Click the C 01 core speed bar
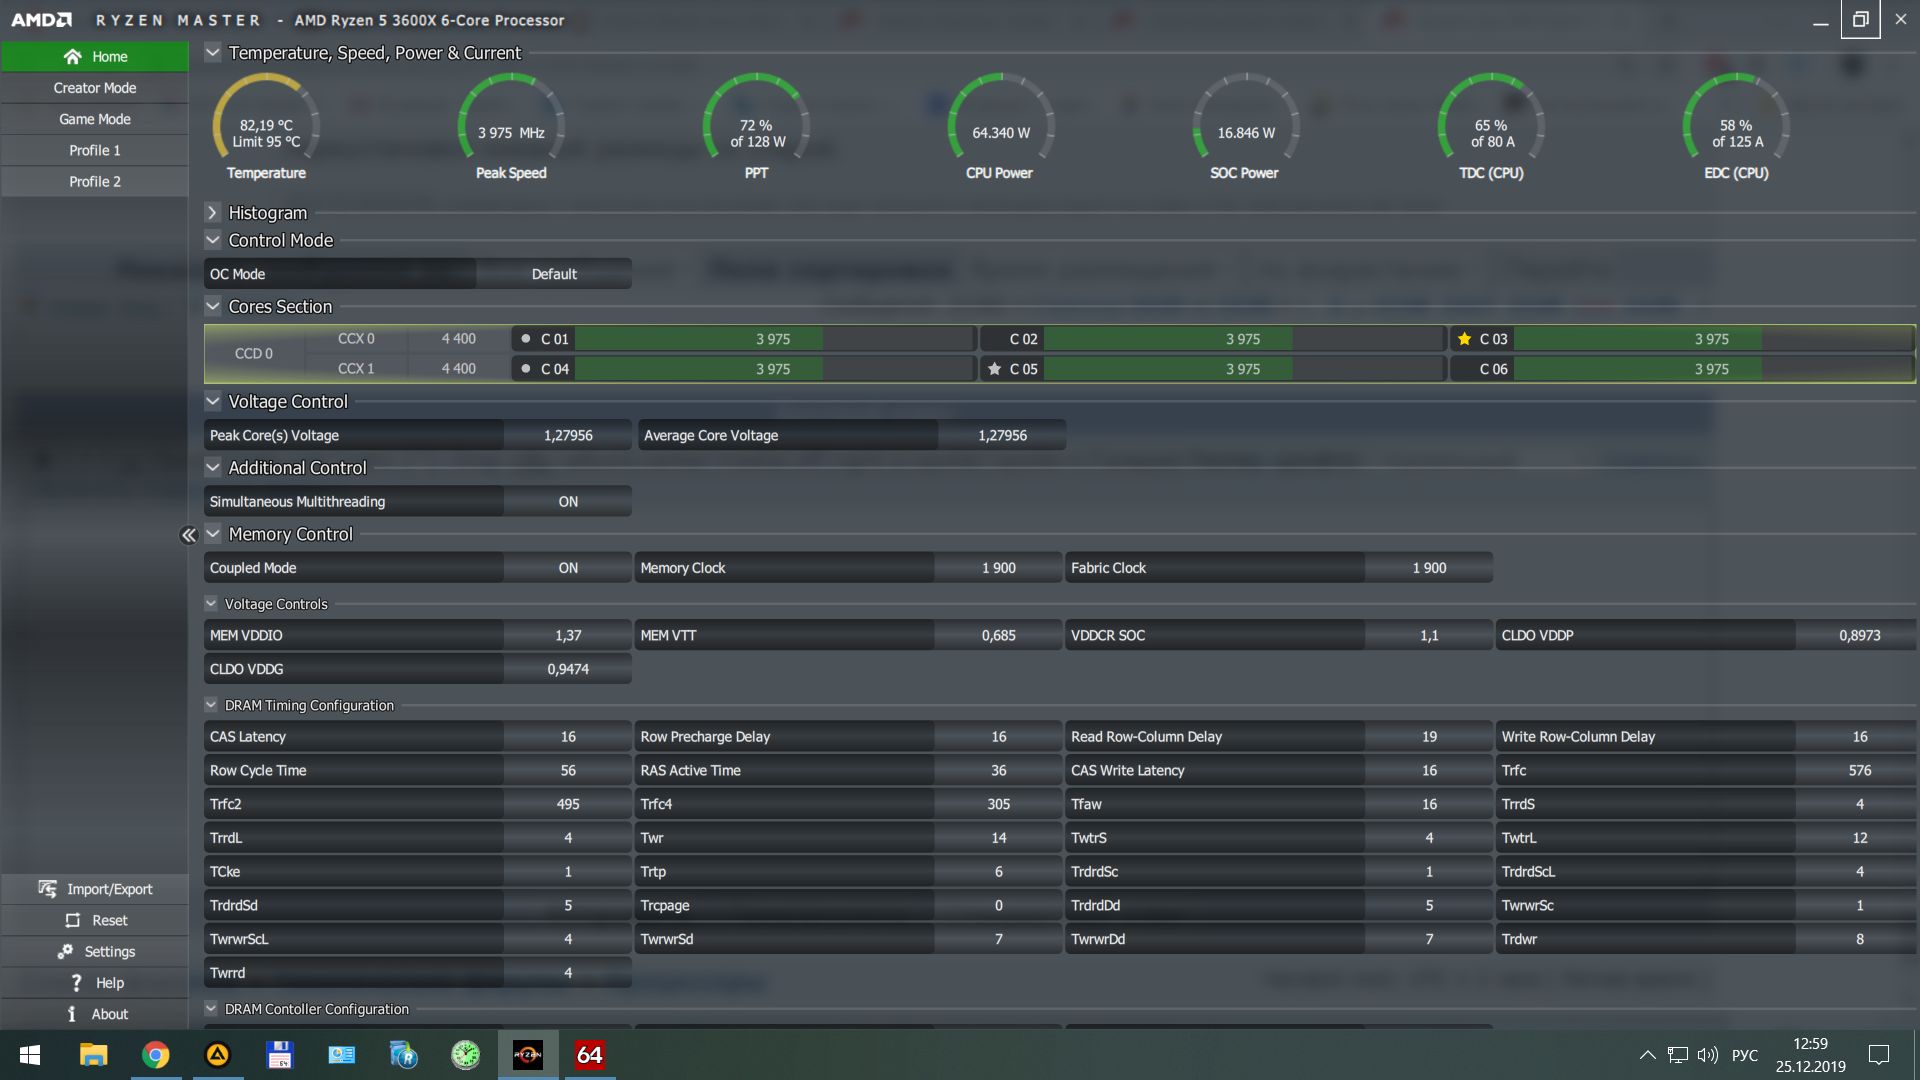Image resolution: width=1920 pixels, height=1080 pixels. click(x=772, y=339)
